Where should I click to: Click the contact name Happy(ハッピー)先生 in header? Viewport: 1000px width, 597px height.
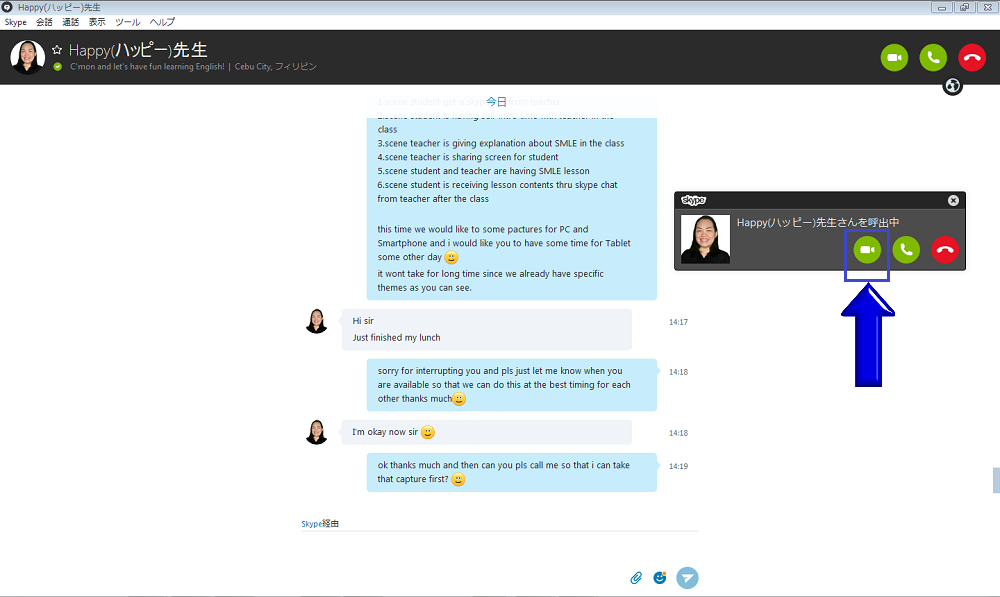coord(138,50)
